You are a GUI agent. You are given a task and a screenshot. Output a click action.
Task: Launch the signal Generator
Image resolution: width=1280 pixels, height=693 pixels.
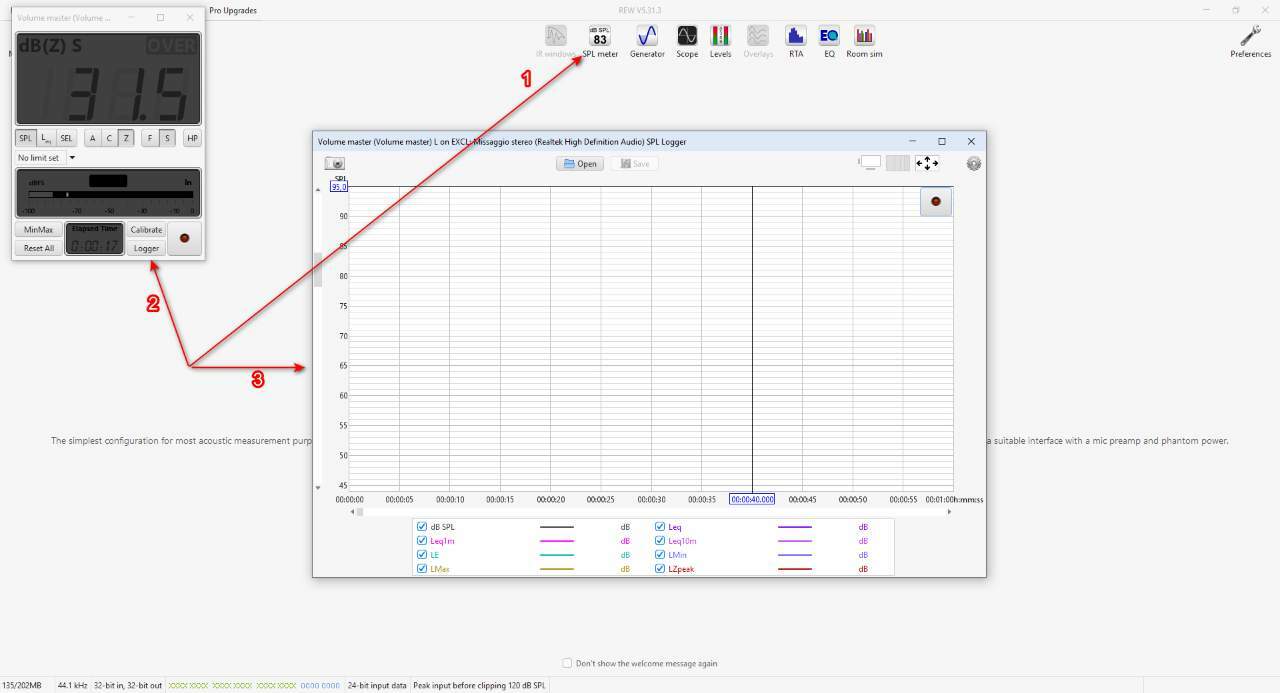(647, 41)
